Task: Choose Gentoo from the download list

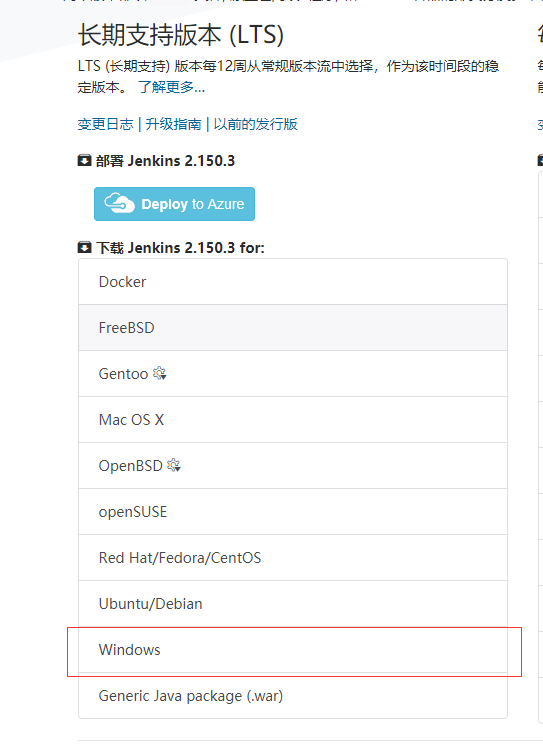Action: point(293,374)
